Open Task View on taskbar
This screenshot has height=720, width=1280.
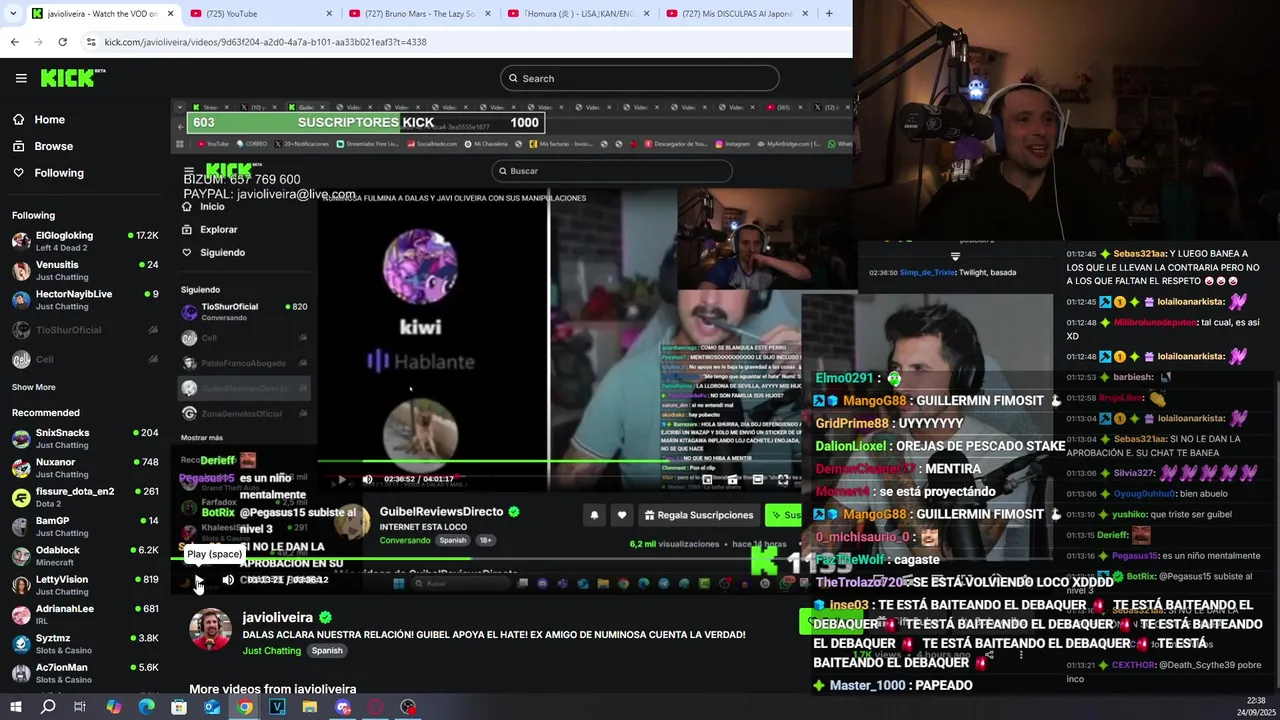80,707
